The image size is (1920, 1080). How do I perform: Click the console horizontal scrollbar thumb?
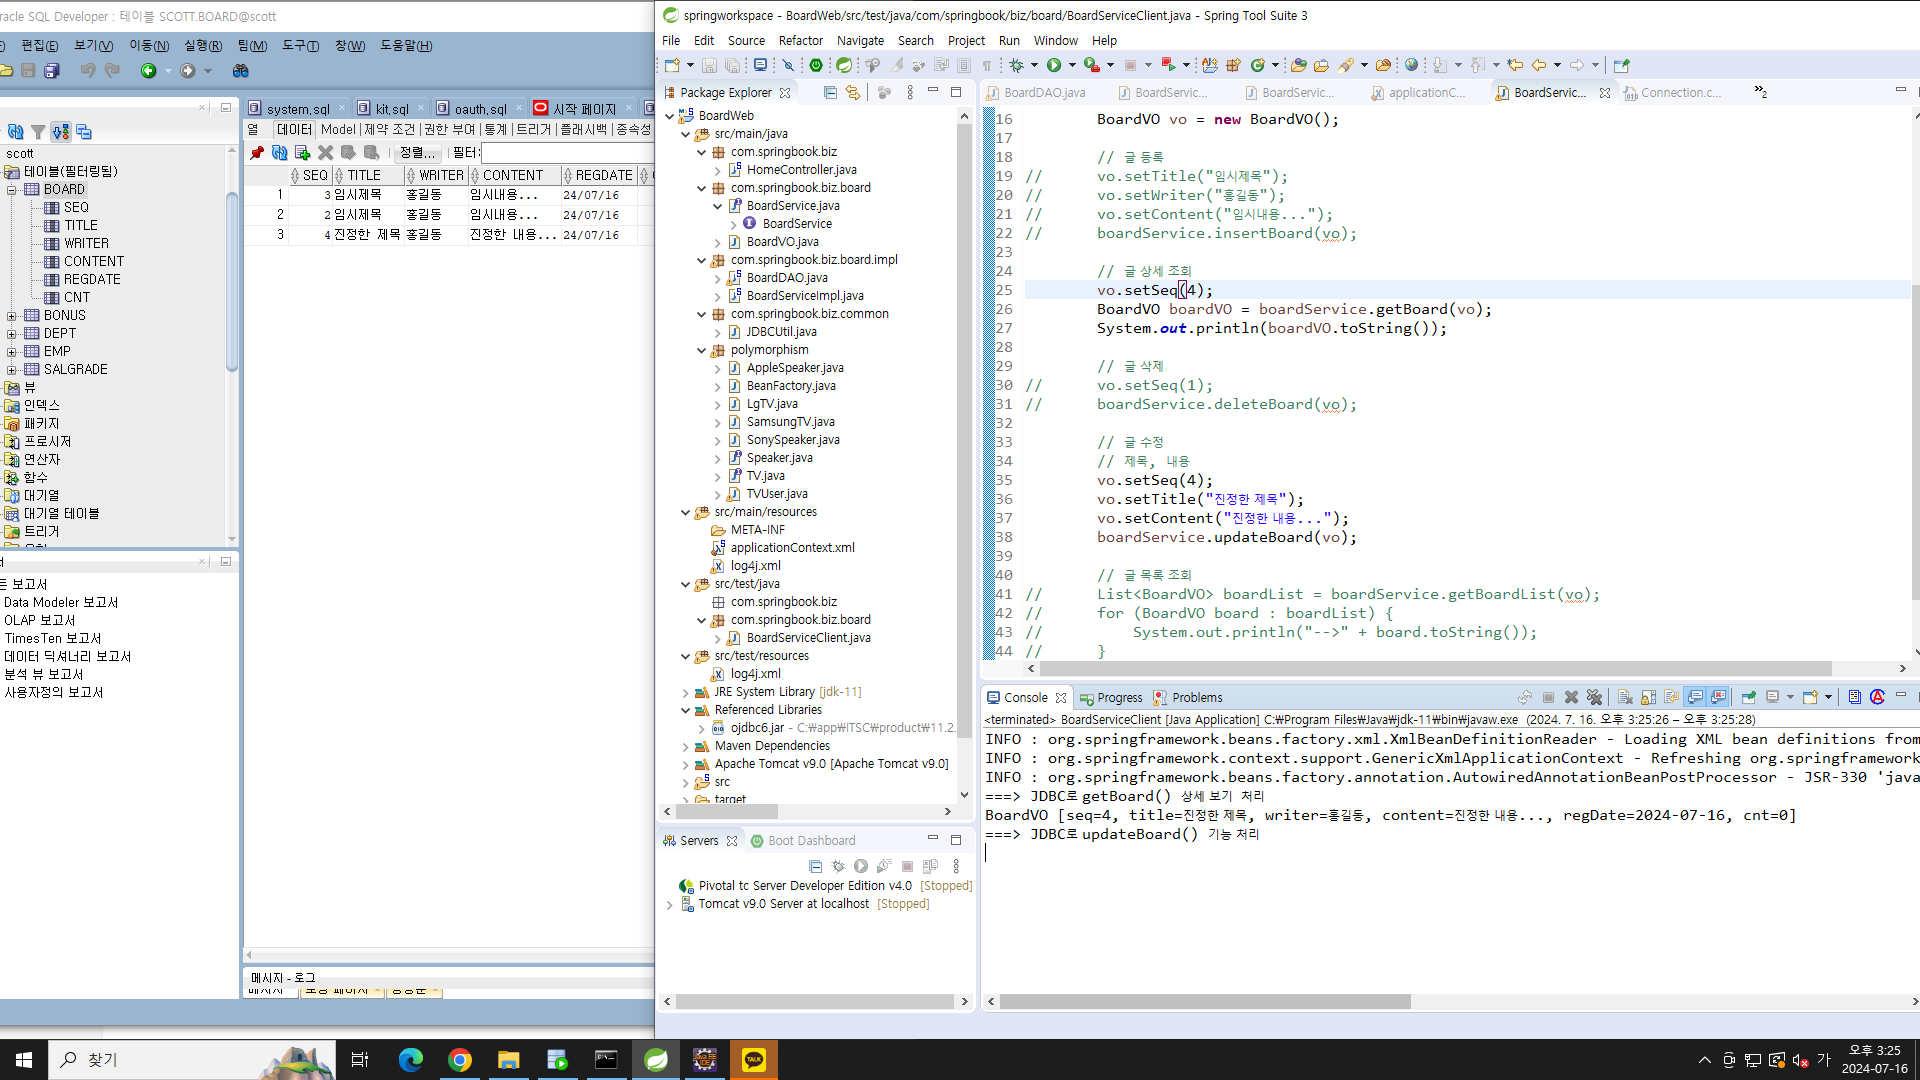(x=1204, y=1001)
